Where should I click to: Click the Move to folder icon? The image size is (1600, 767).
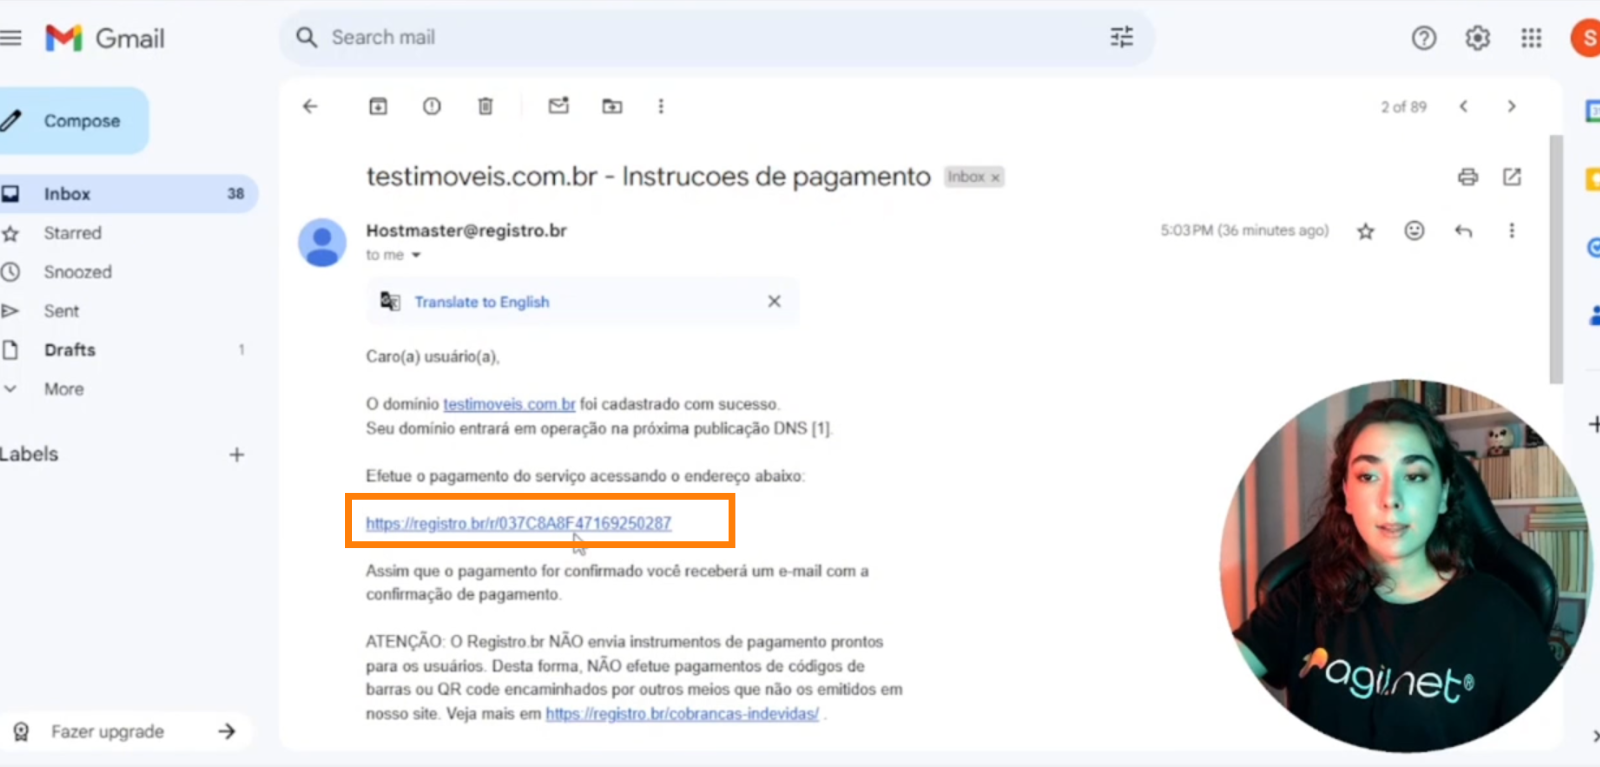[x=612, y=106]
